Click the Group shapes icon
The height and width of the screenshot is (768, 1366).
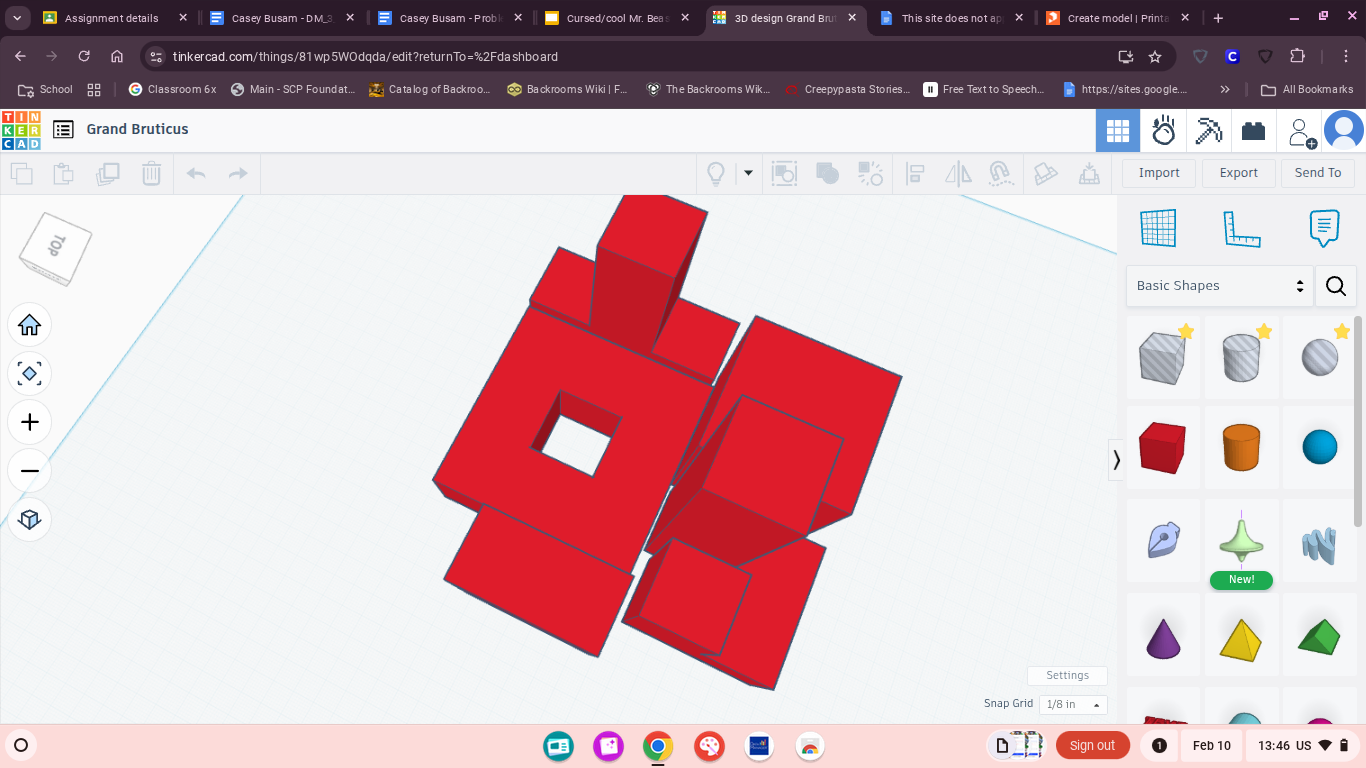click(x=784, y=173)
